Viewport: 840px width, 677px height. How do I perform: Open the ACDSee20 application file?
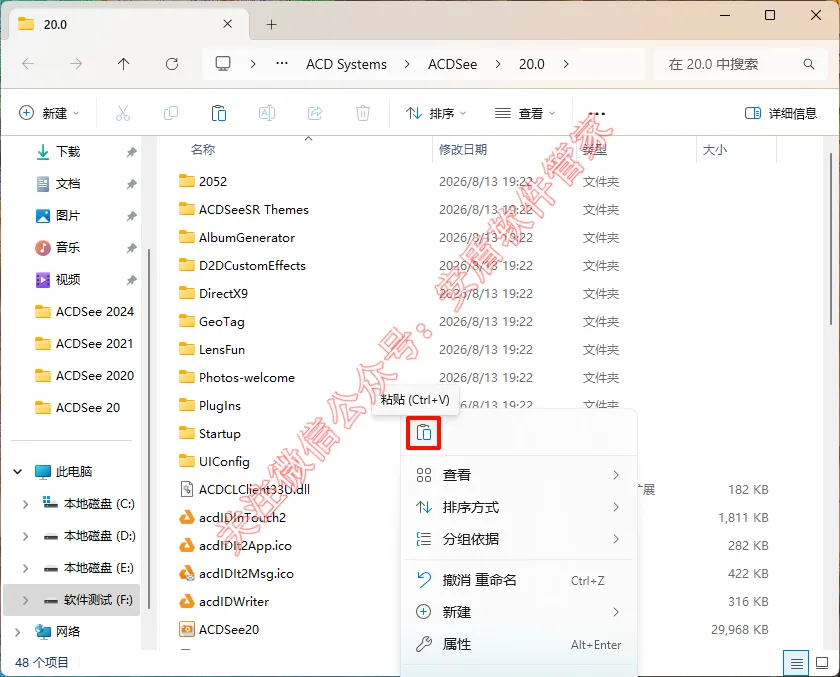(229, 629)
